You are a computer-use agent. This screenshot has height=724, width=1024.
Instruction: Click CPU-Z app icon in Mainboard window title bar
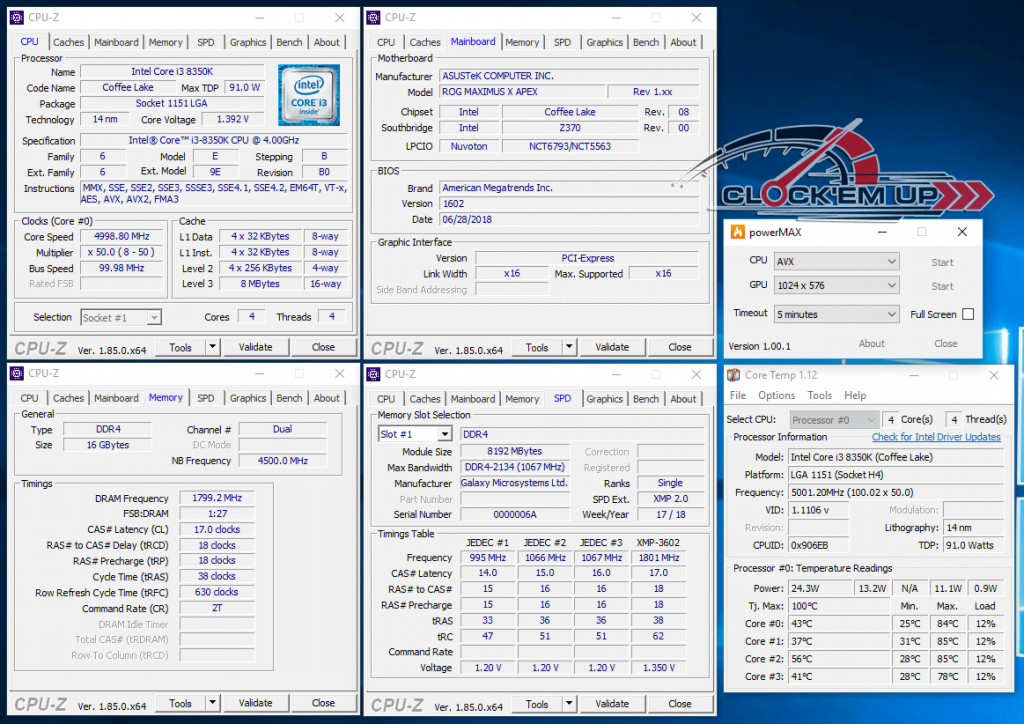click(374, 18)
